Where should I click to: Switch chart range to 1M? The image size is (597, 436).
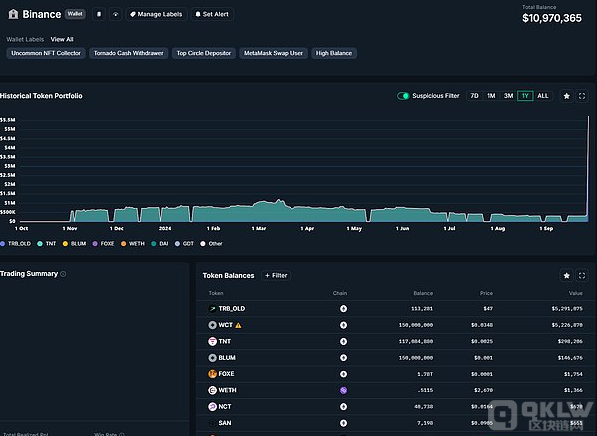tap(491, 96)
